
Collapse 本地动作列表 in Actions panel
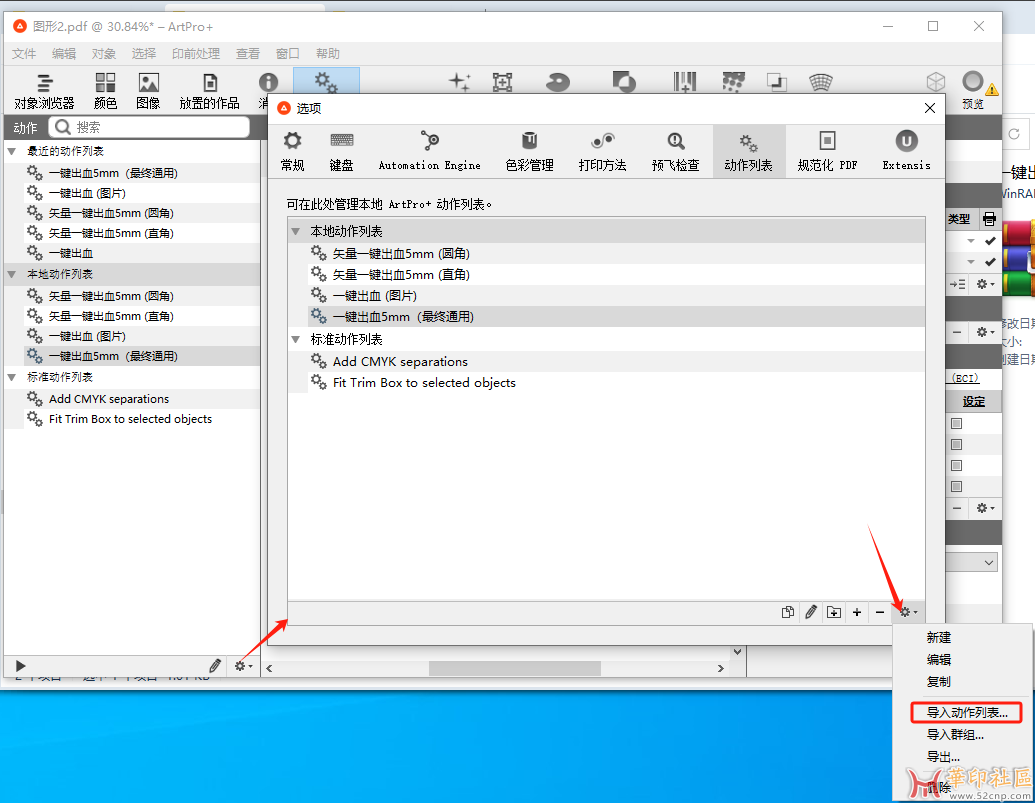click(x=12, y=274)
